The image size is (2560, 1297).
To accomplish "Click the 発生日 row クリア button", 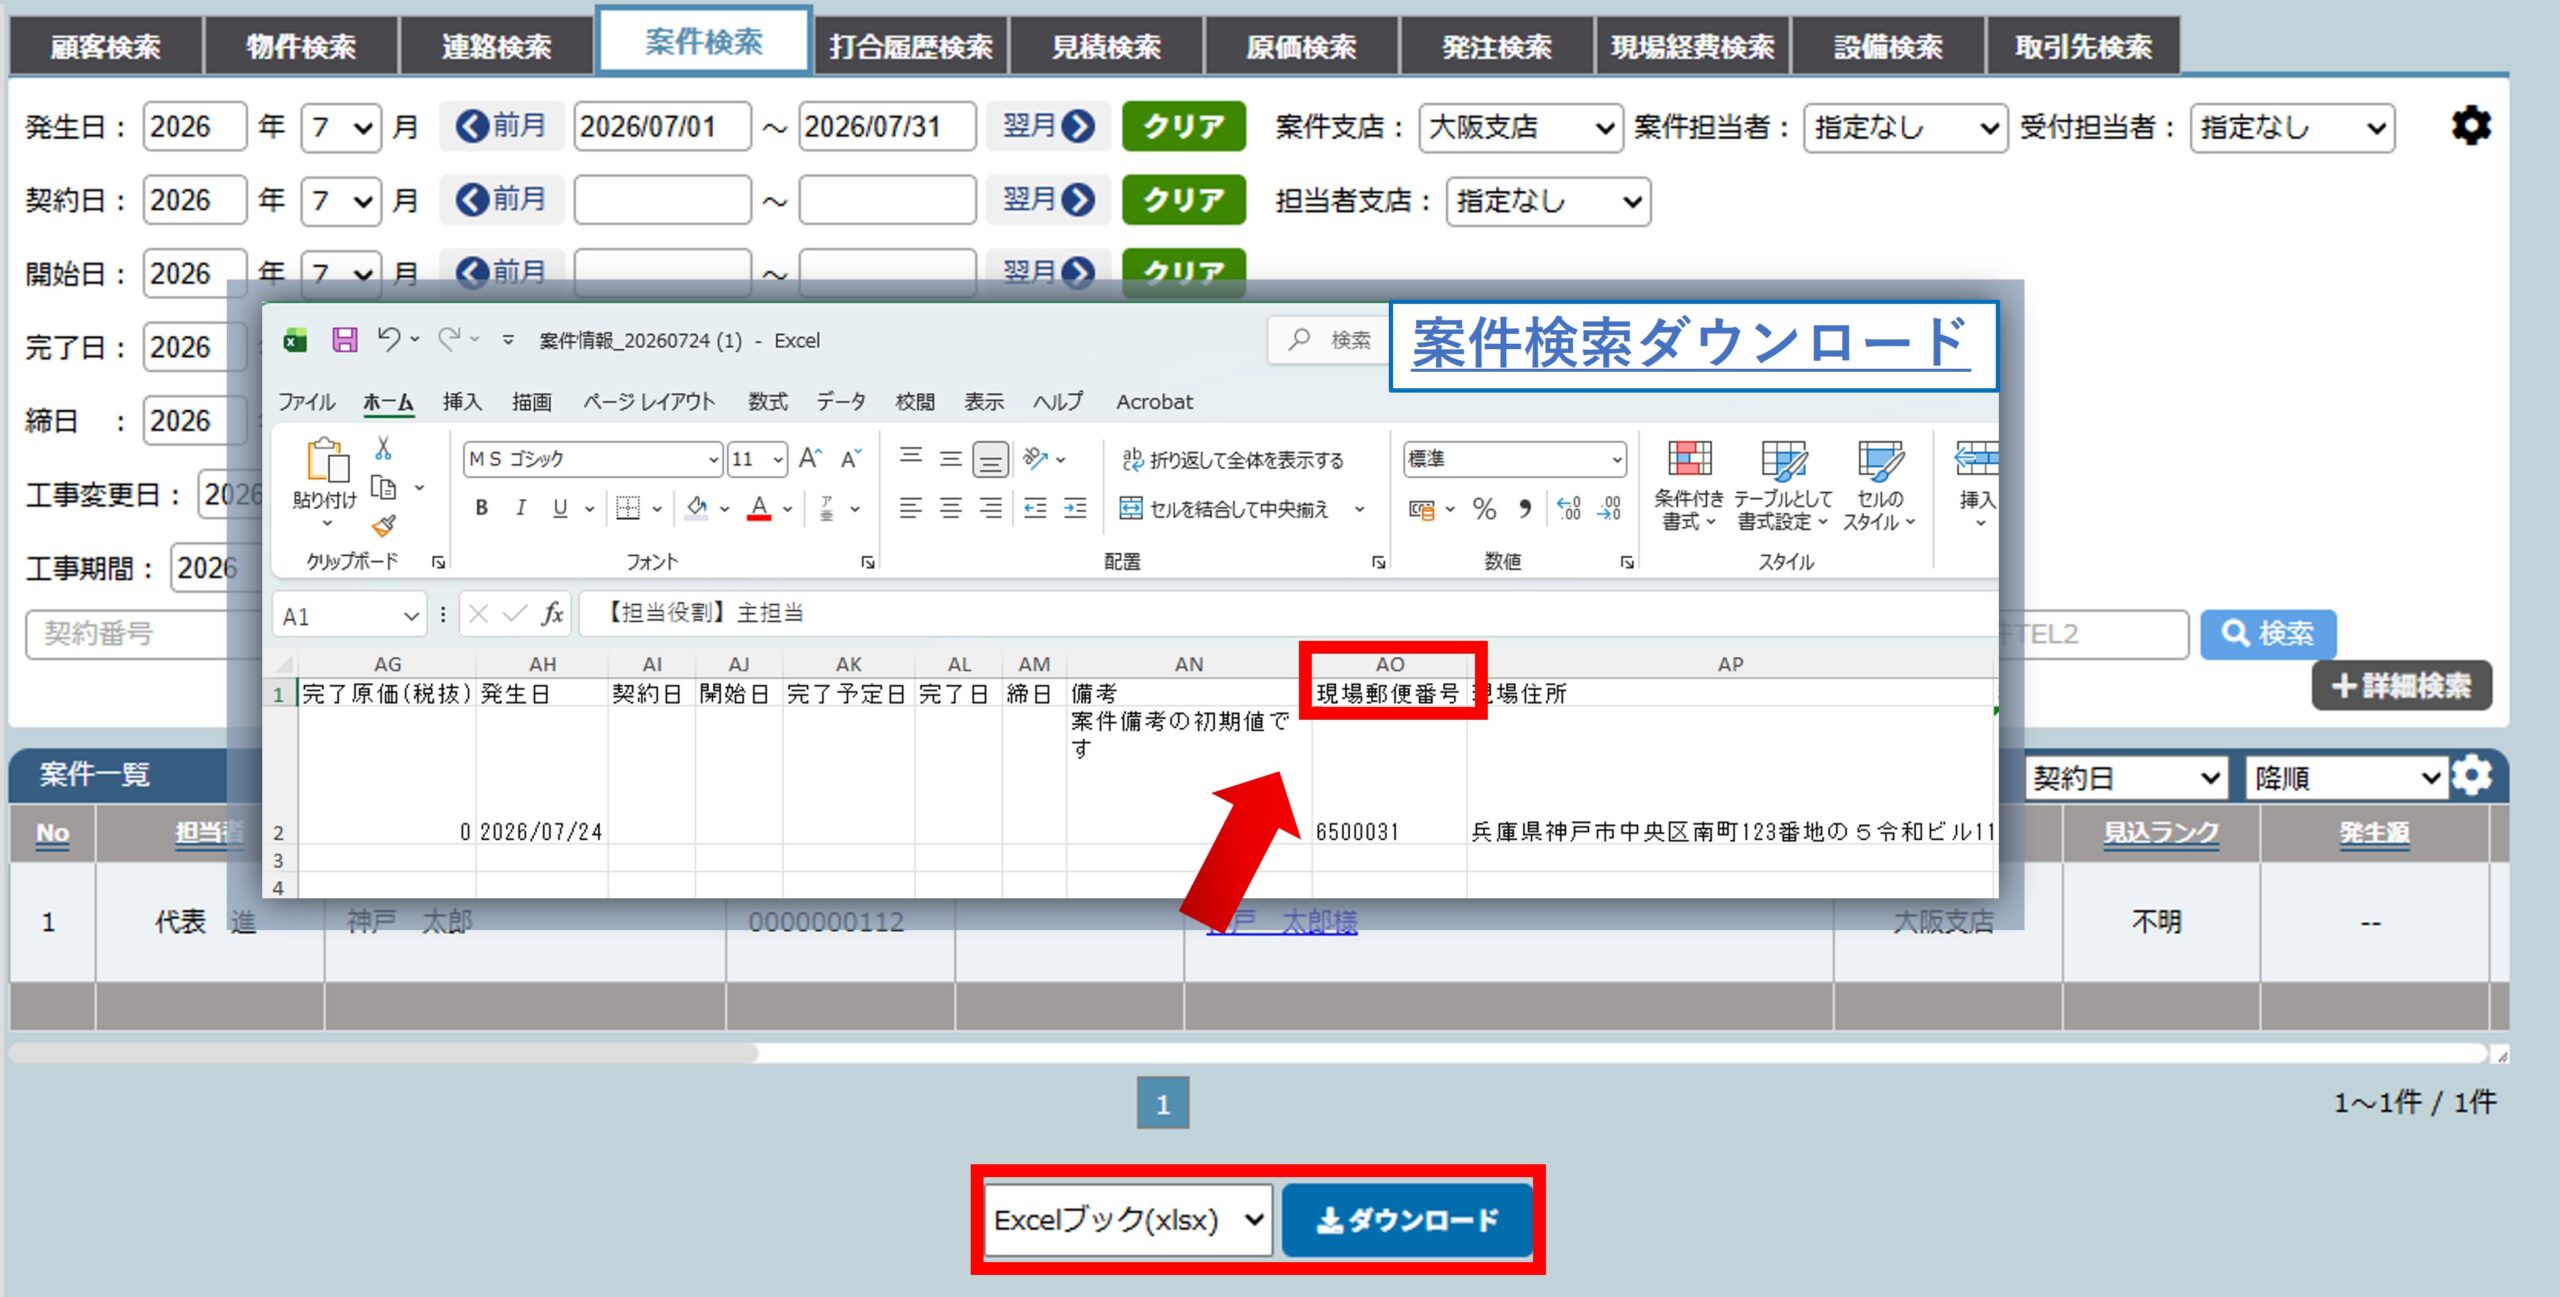I will click(1184, 127).
